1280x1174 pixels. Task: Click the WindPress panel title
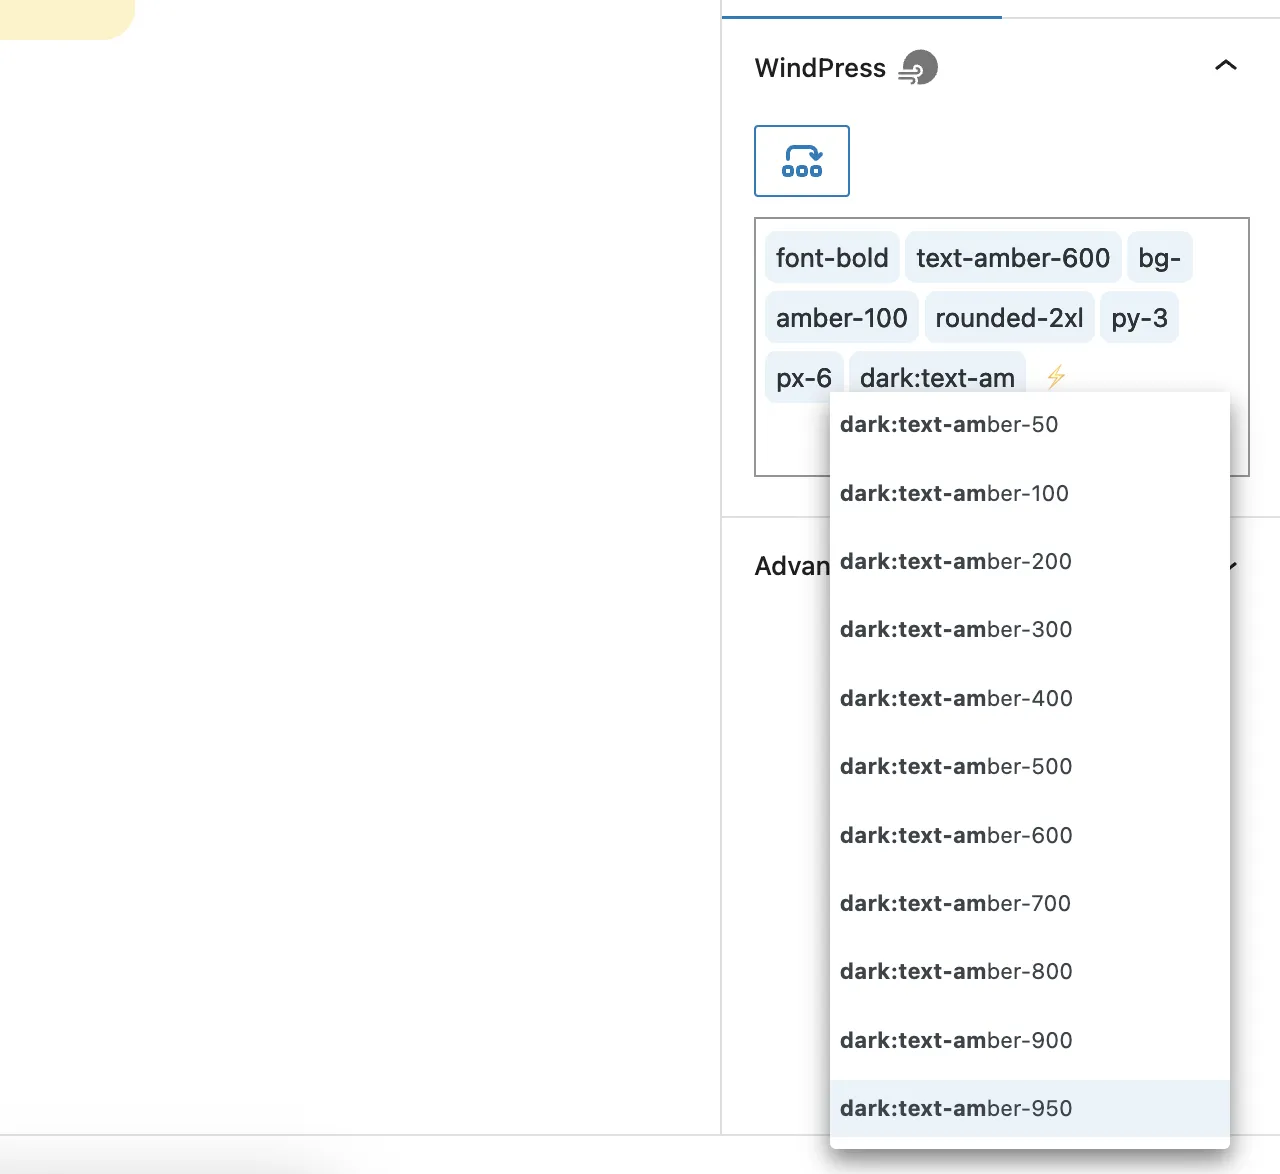(820, 68)
